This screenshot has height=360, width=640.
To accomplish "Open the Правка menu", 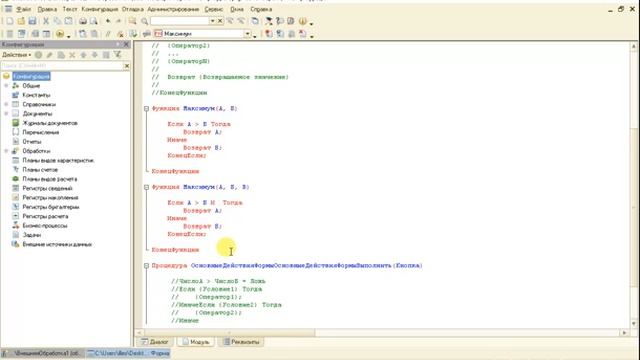I will click(x=47, y=9).
